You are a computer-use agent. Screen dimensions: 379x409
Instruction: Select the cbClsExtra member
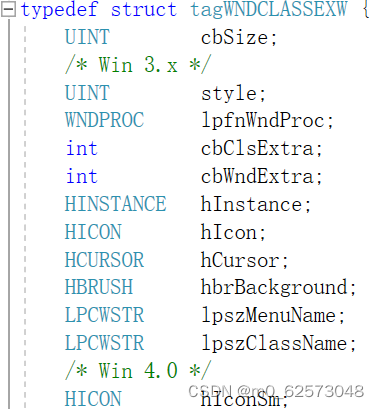pos(257,148)
